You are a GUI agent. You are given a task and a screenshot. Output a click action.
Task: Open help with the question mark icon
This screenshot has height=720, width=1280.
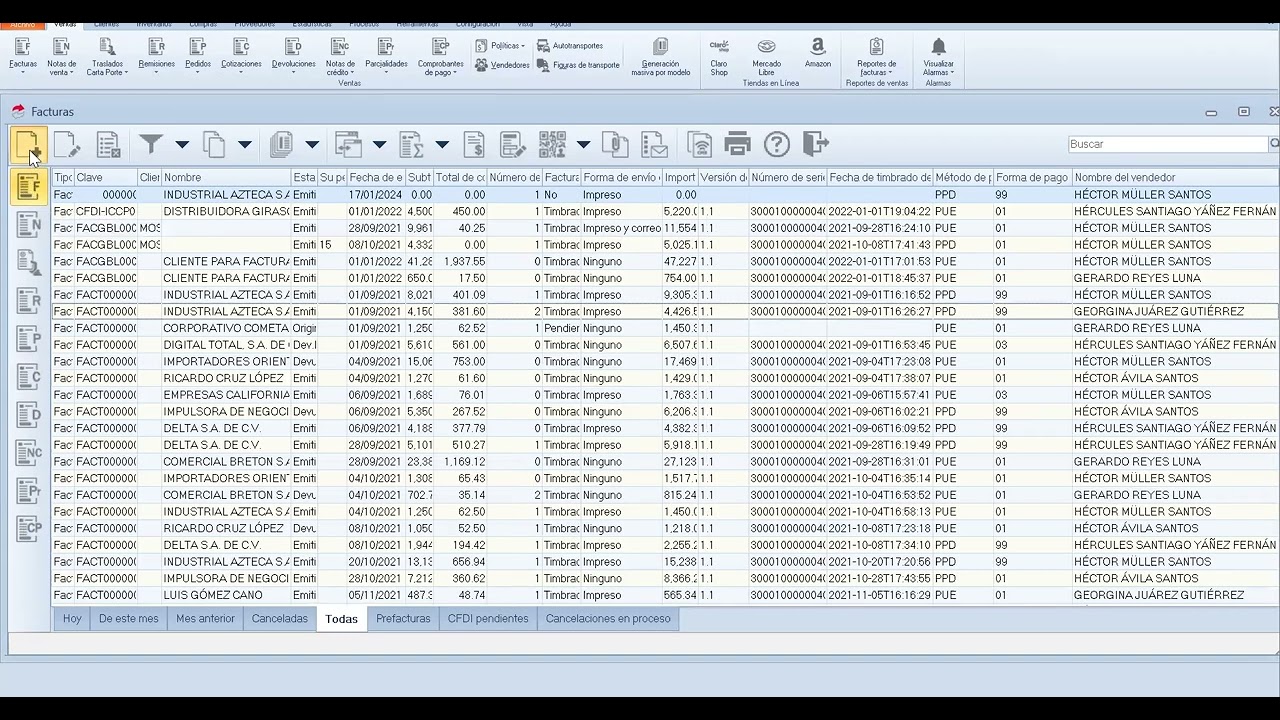click(777, 144)
